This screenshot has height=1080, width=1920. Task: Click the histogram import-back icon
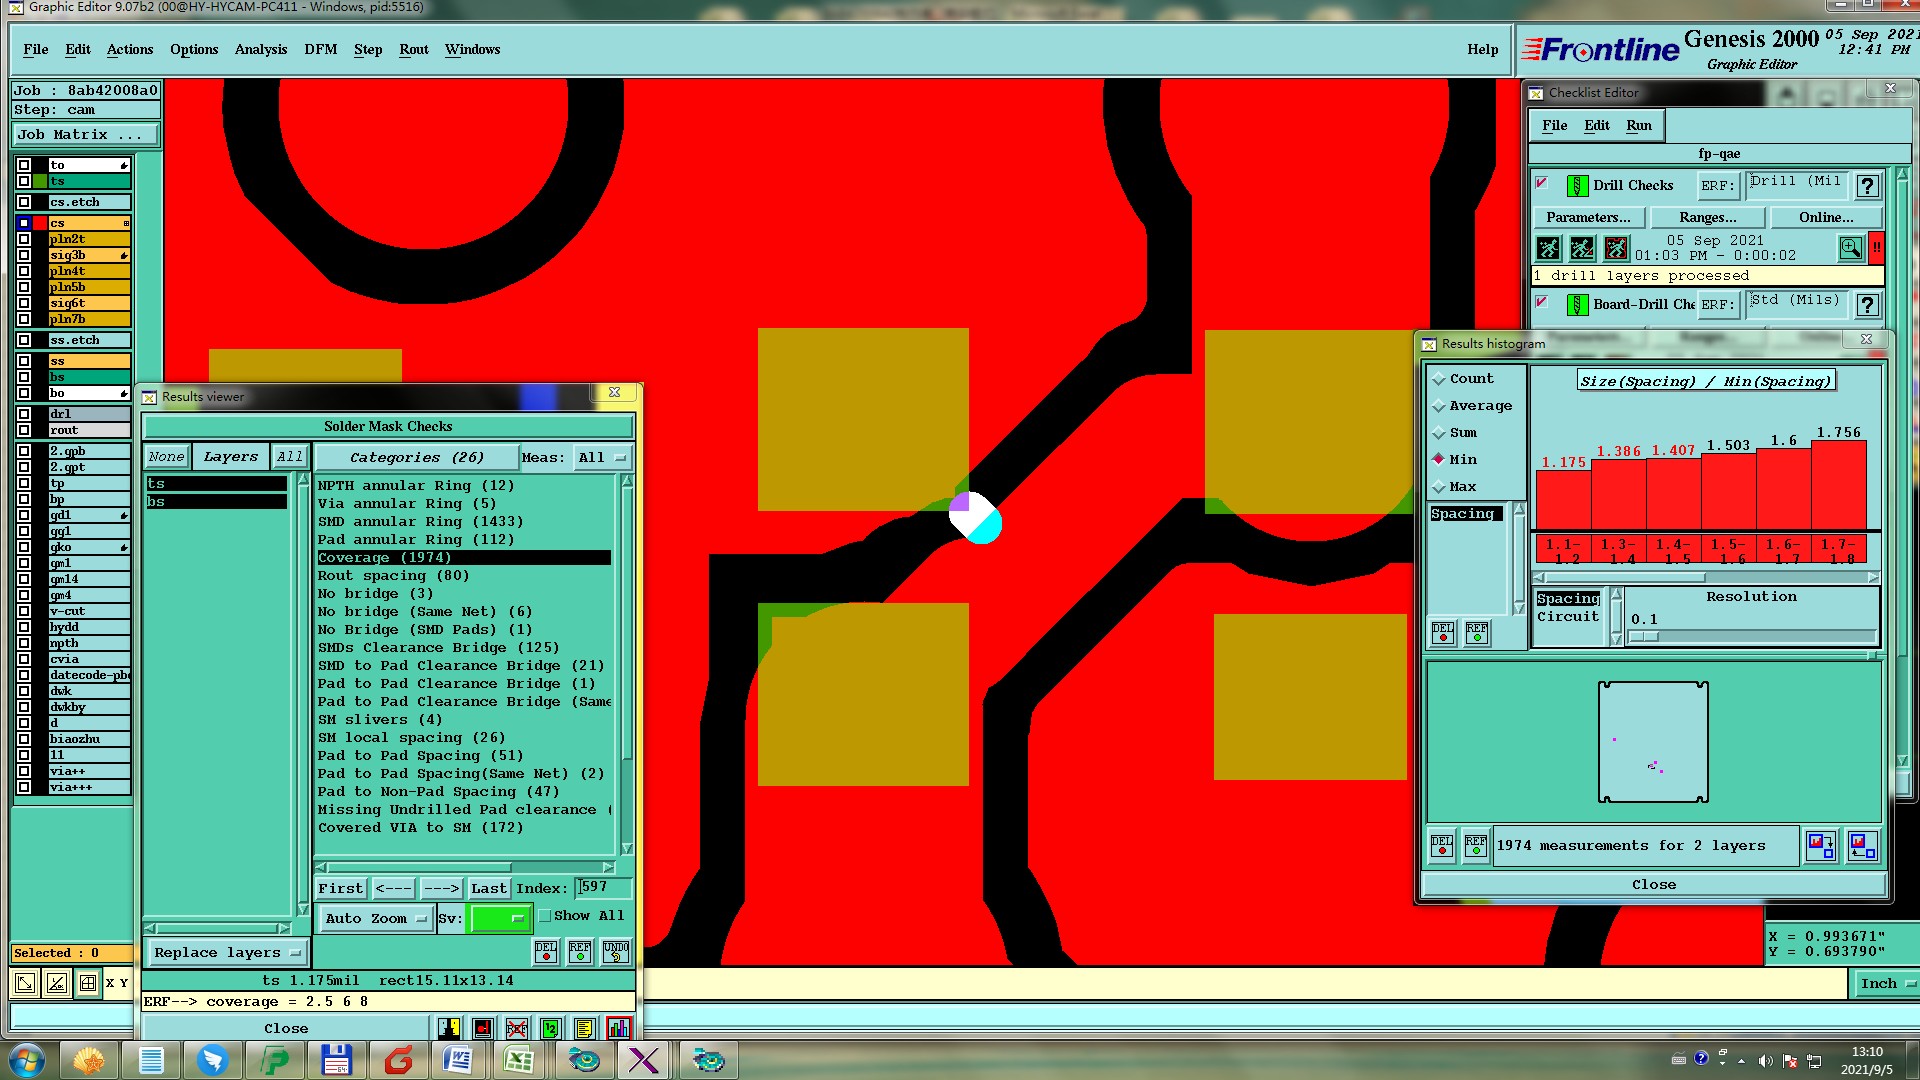pos(1862,846)
